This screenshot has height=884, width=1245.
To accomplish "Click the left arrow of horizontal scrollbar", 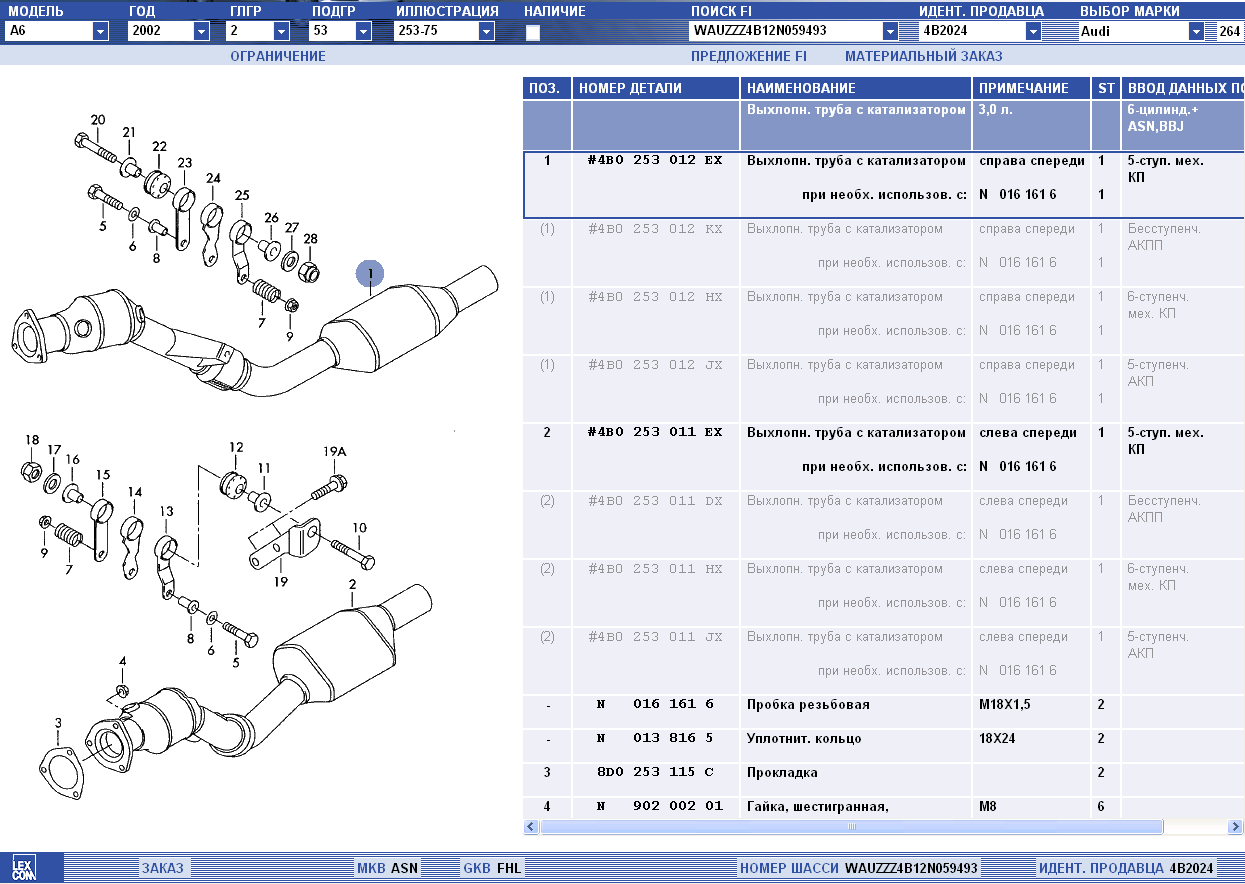I will (531, 827).
